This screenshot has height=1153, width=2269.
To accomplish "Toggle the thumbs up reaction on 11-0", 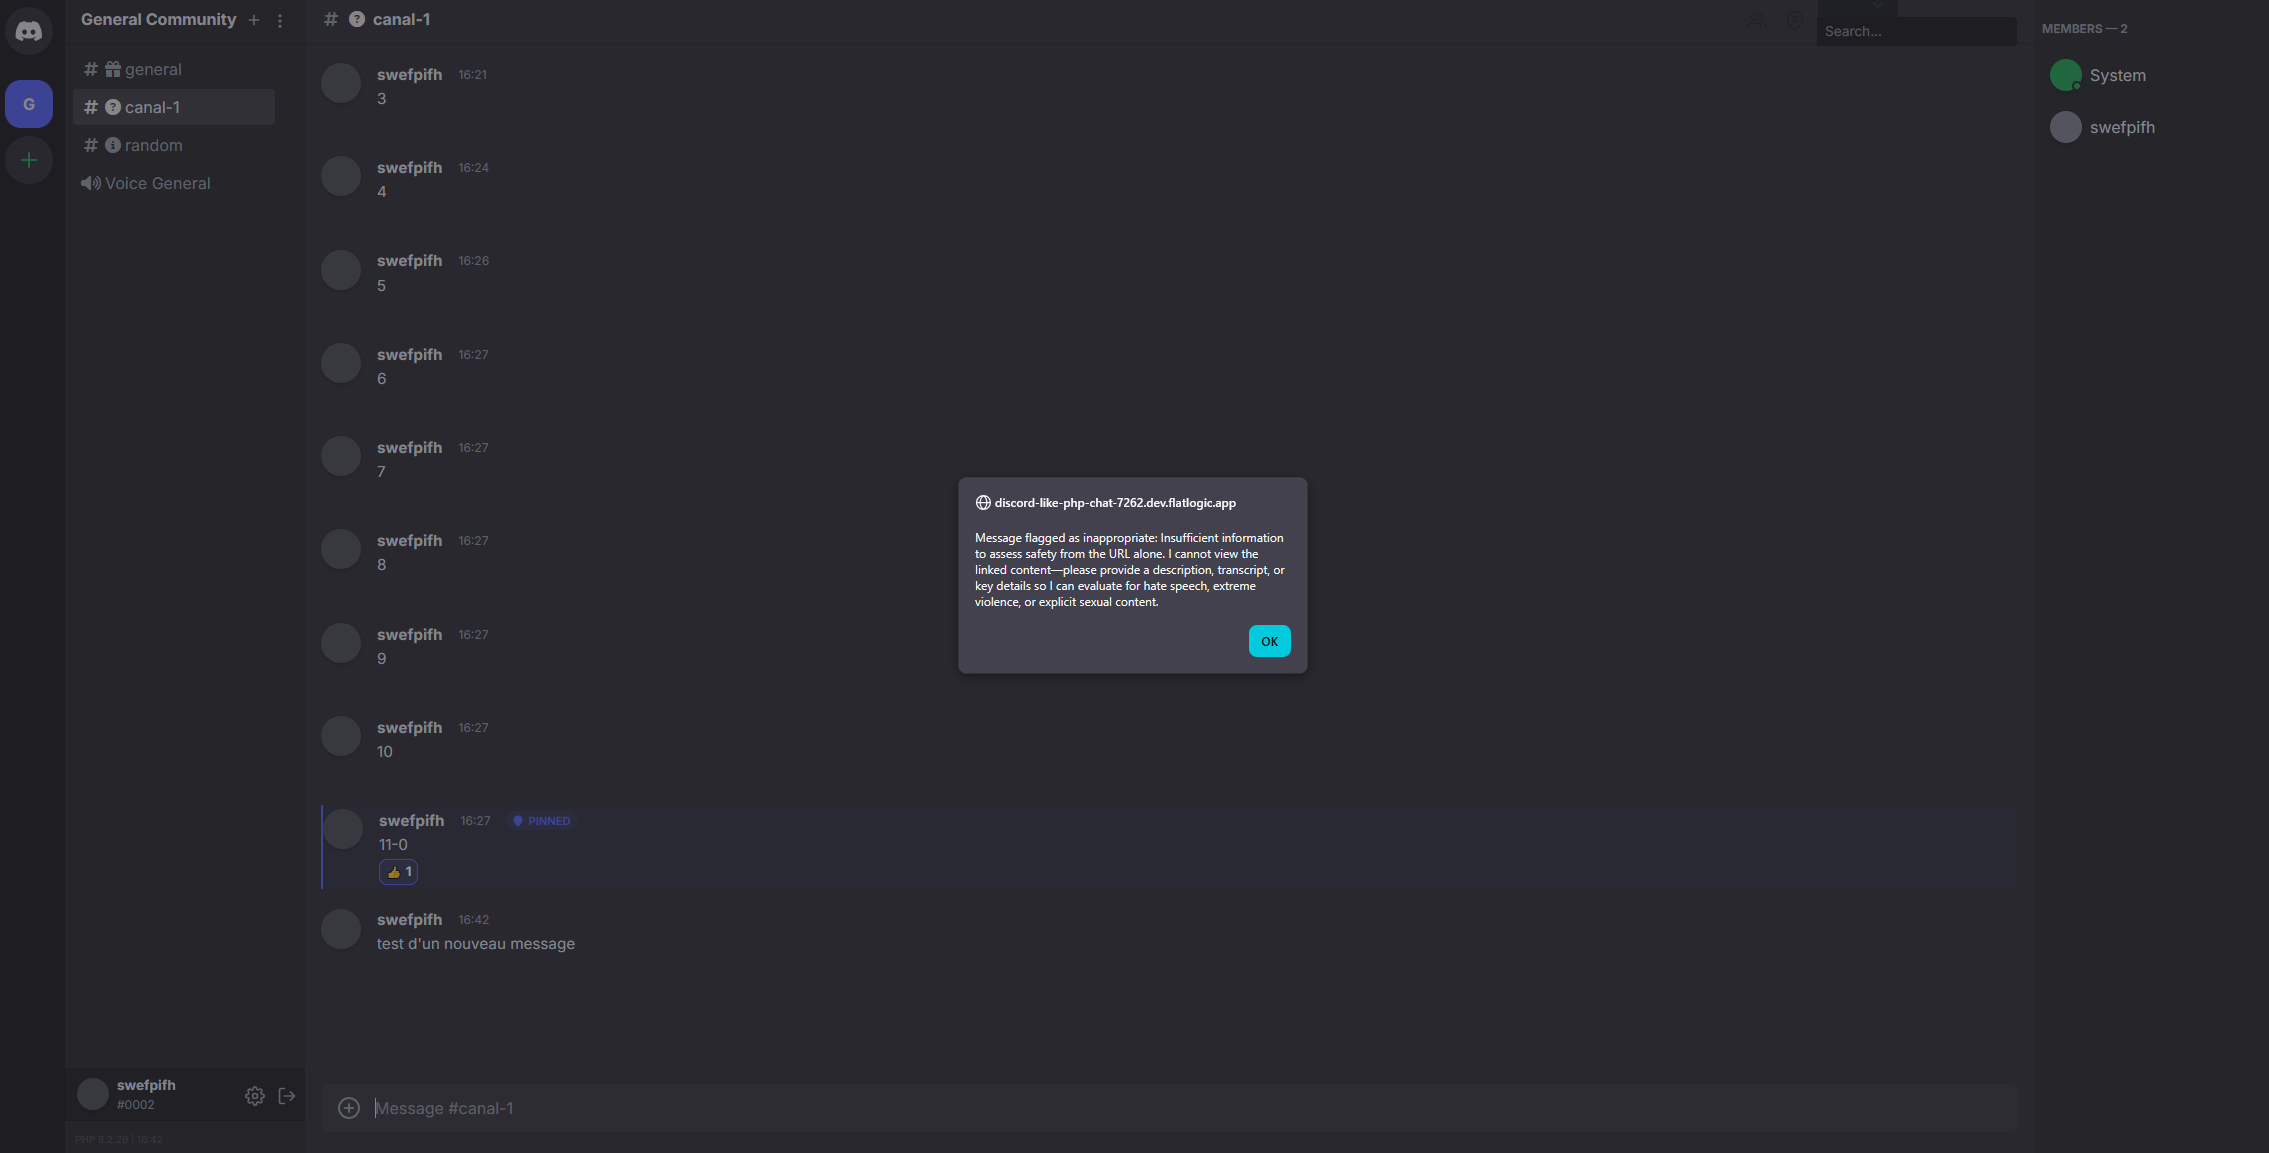I will [x=398, y=872].
